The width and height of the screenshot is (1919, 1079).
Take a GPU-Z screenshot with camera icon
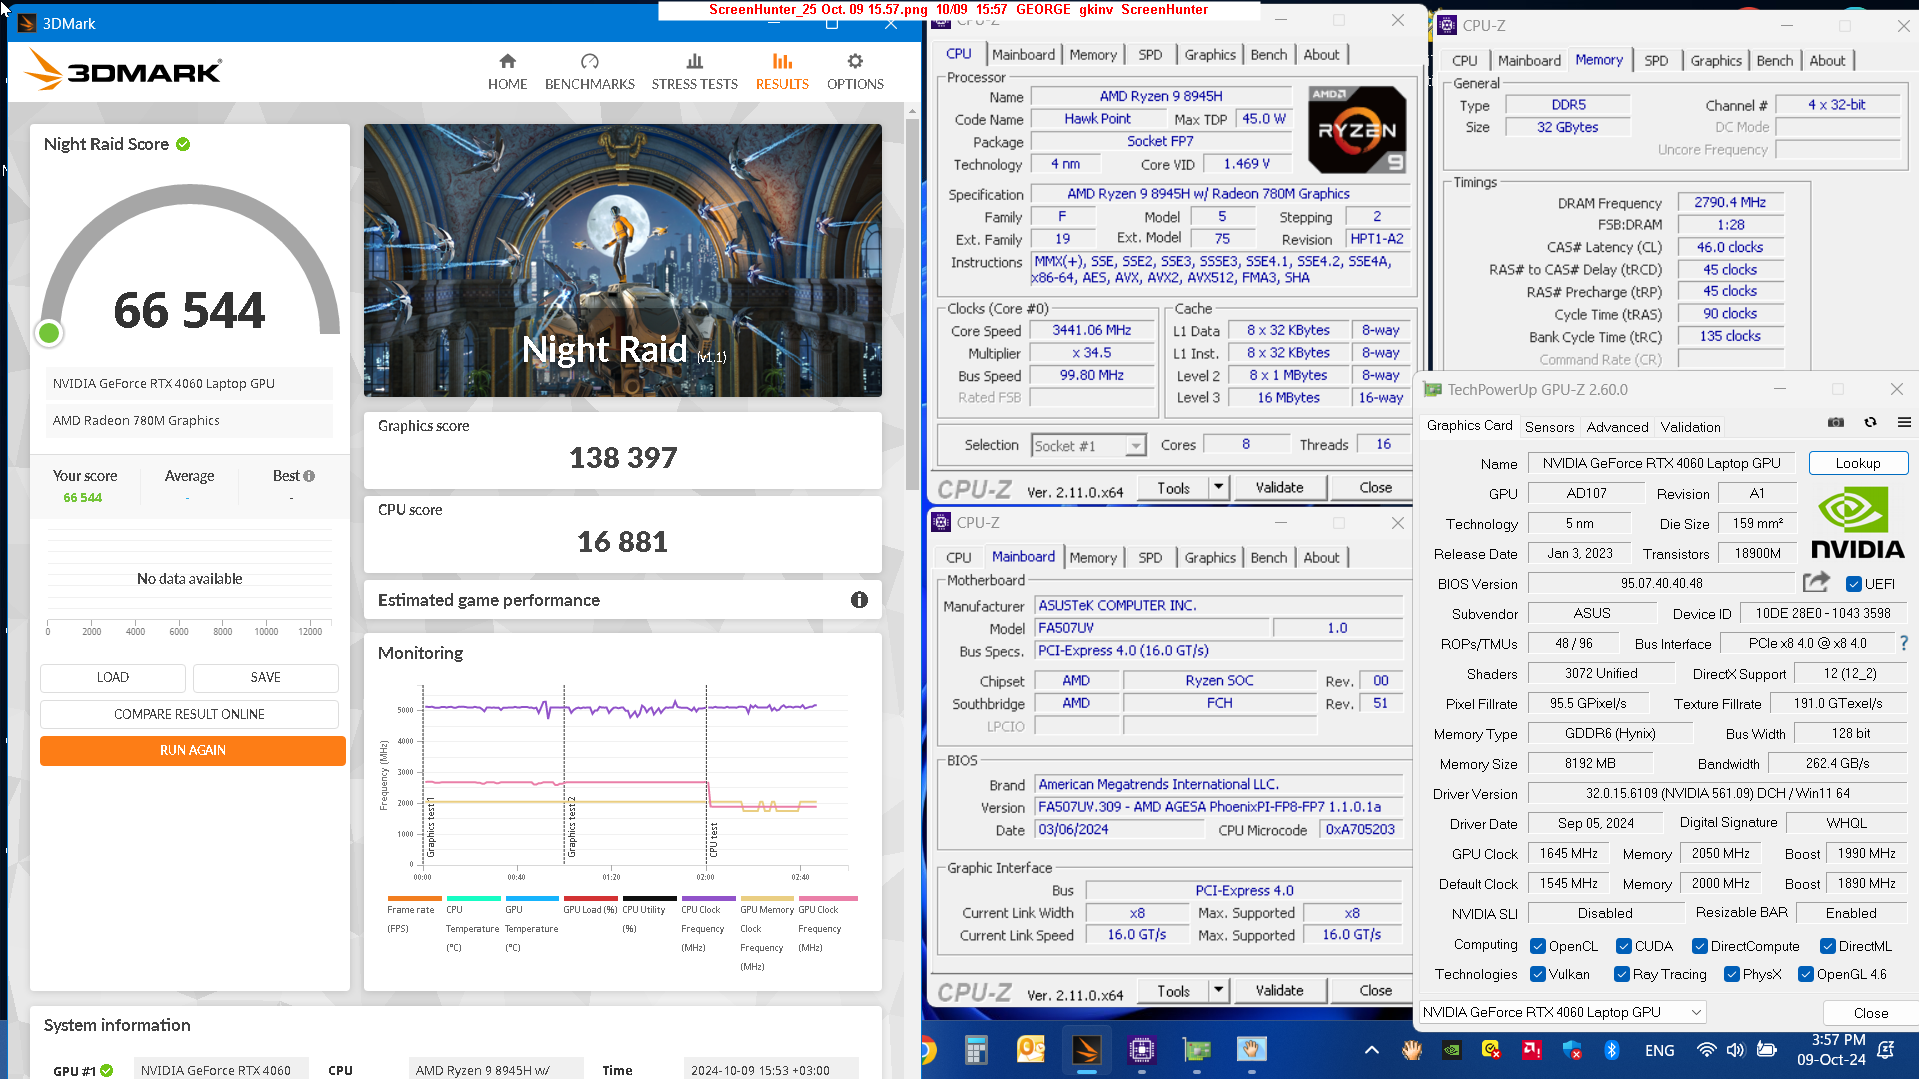[1836, 423]
